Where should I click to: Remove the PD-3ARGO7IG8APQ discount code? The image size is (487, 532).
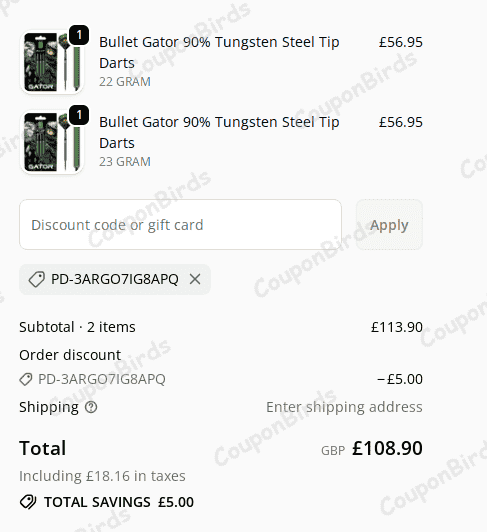tap(195, 280)
